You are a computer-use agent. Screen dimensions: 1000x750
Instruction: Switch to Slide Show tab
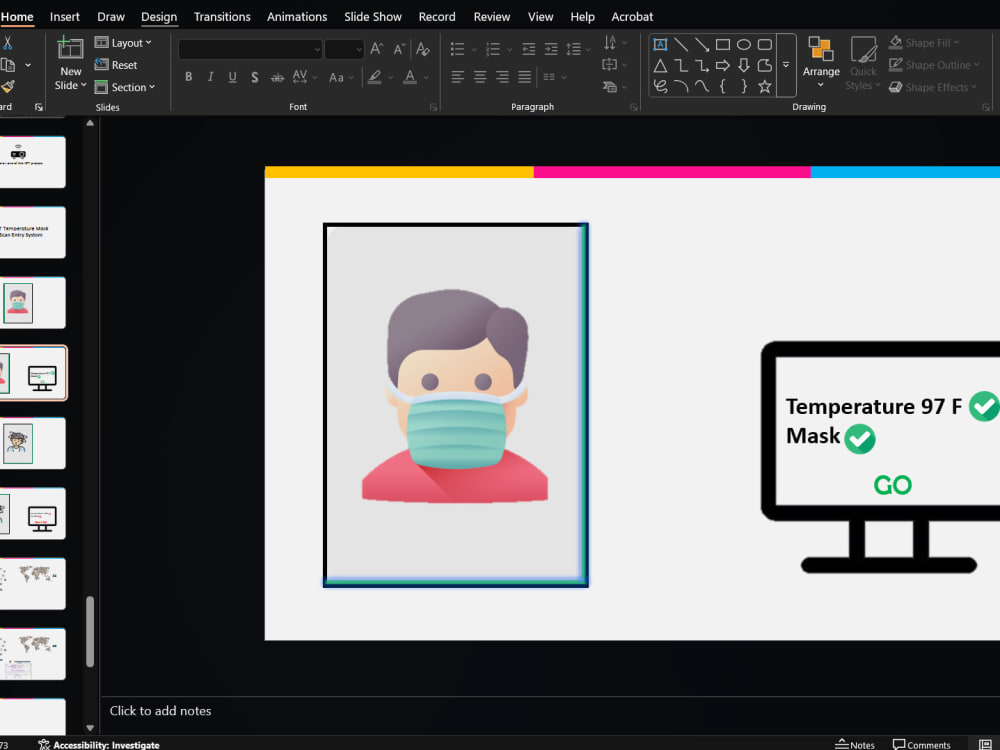(x=373, y=17)
